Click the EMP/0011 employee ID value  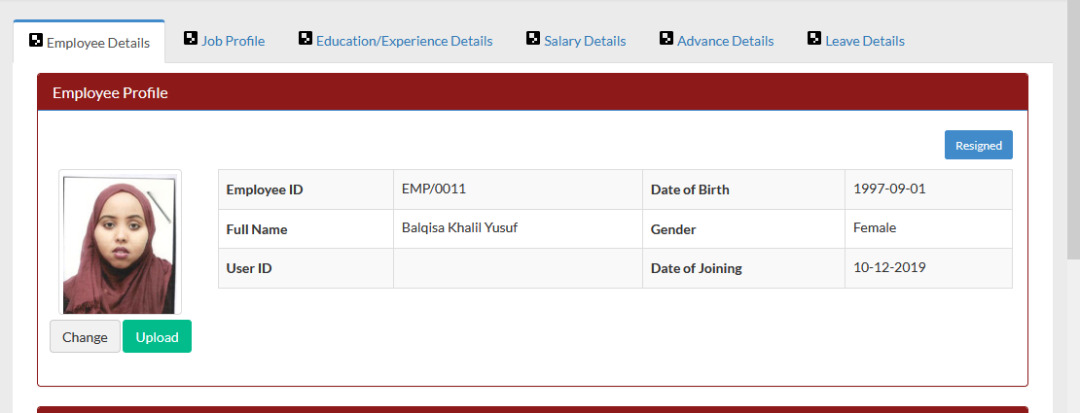pyautogui.click(x=434, y=189)
